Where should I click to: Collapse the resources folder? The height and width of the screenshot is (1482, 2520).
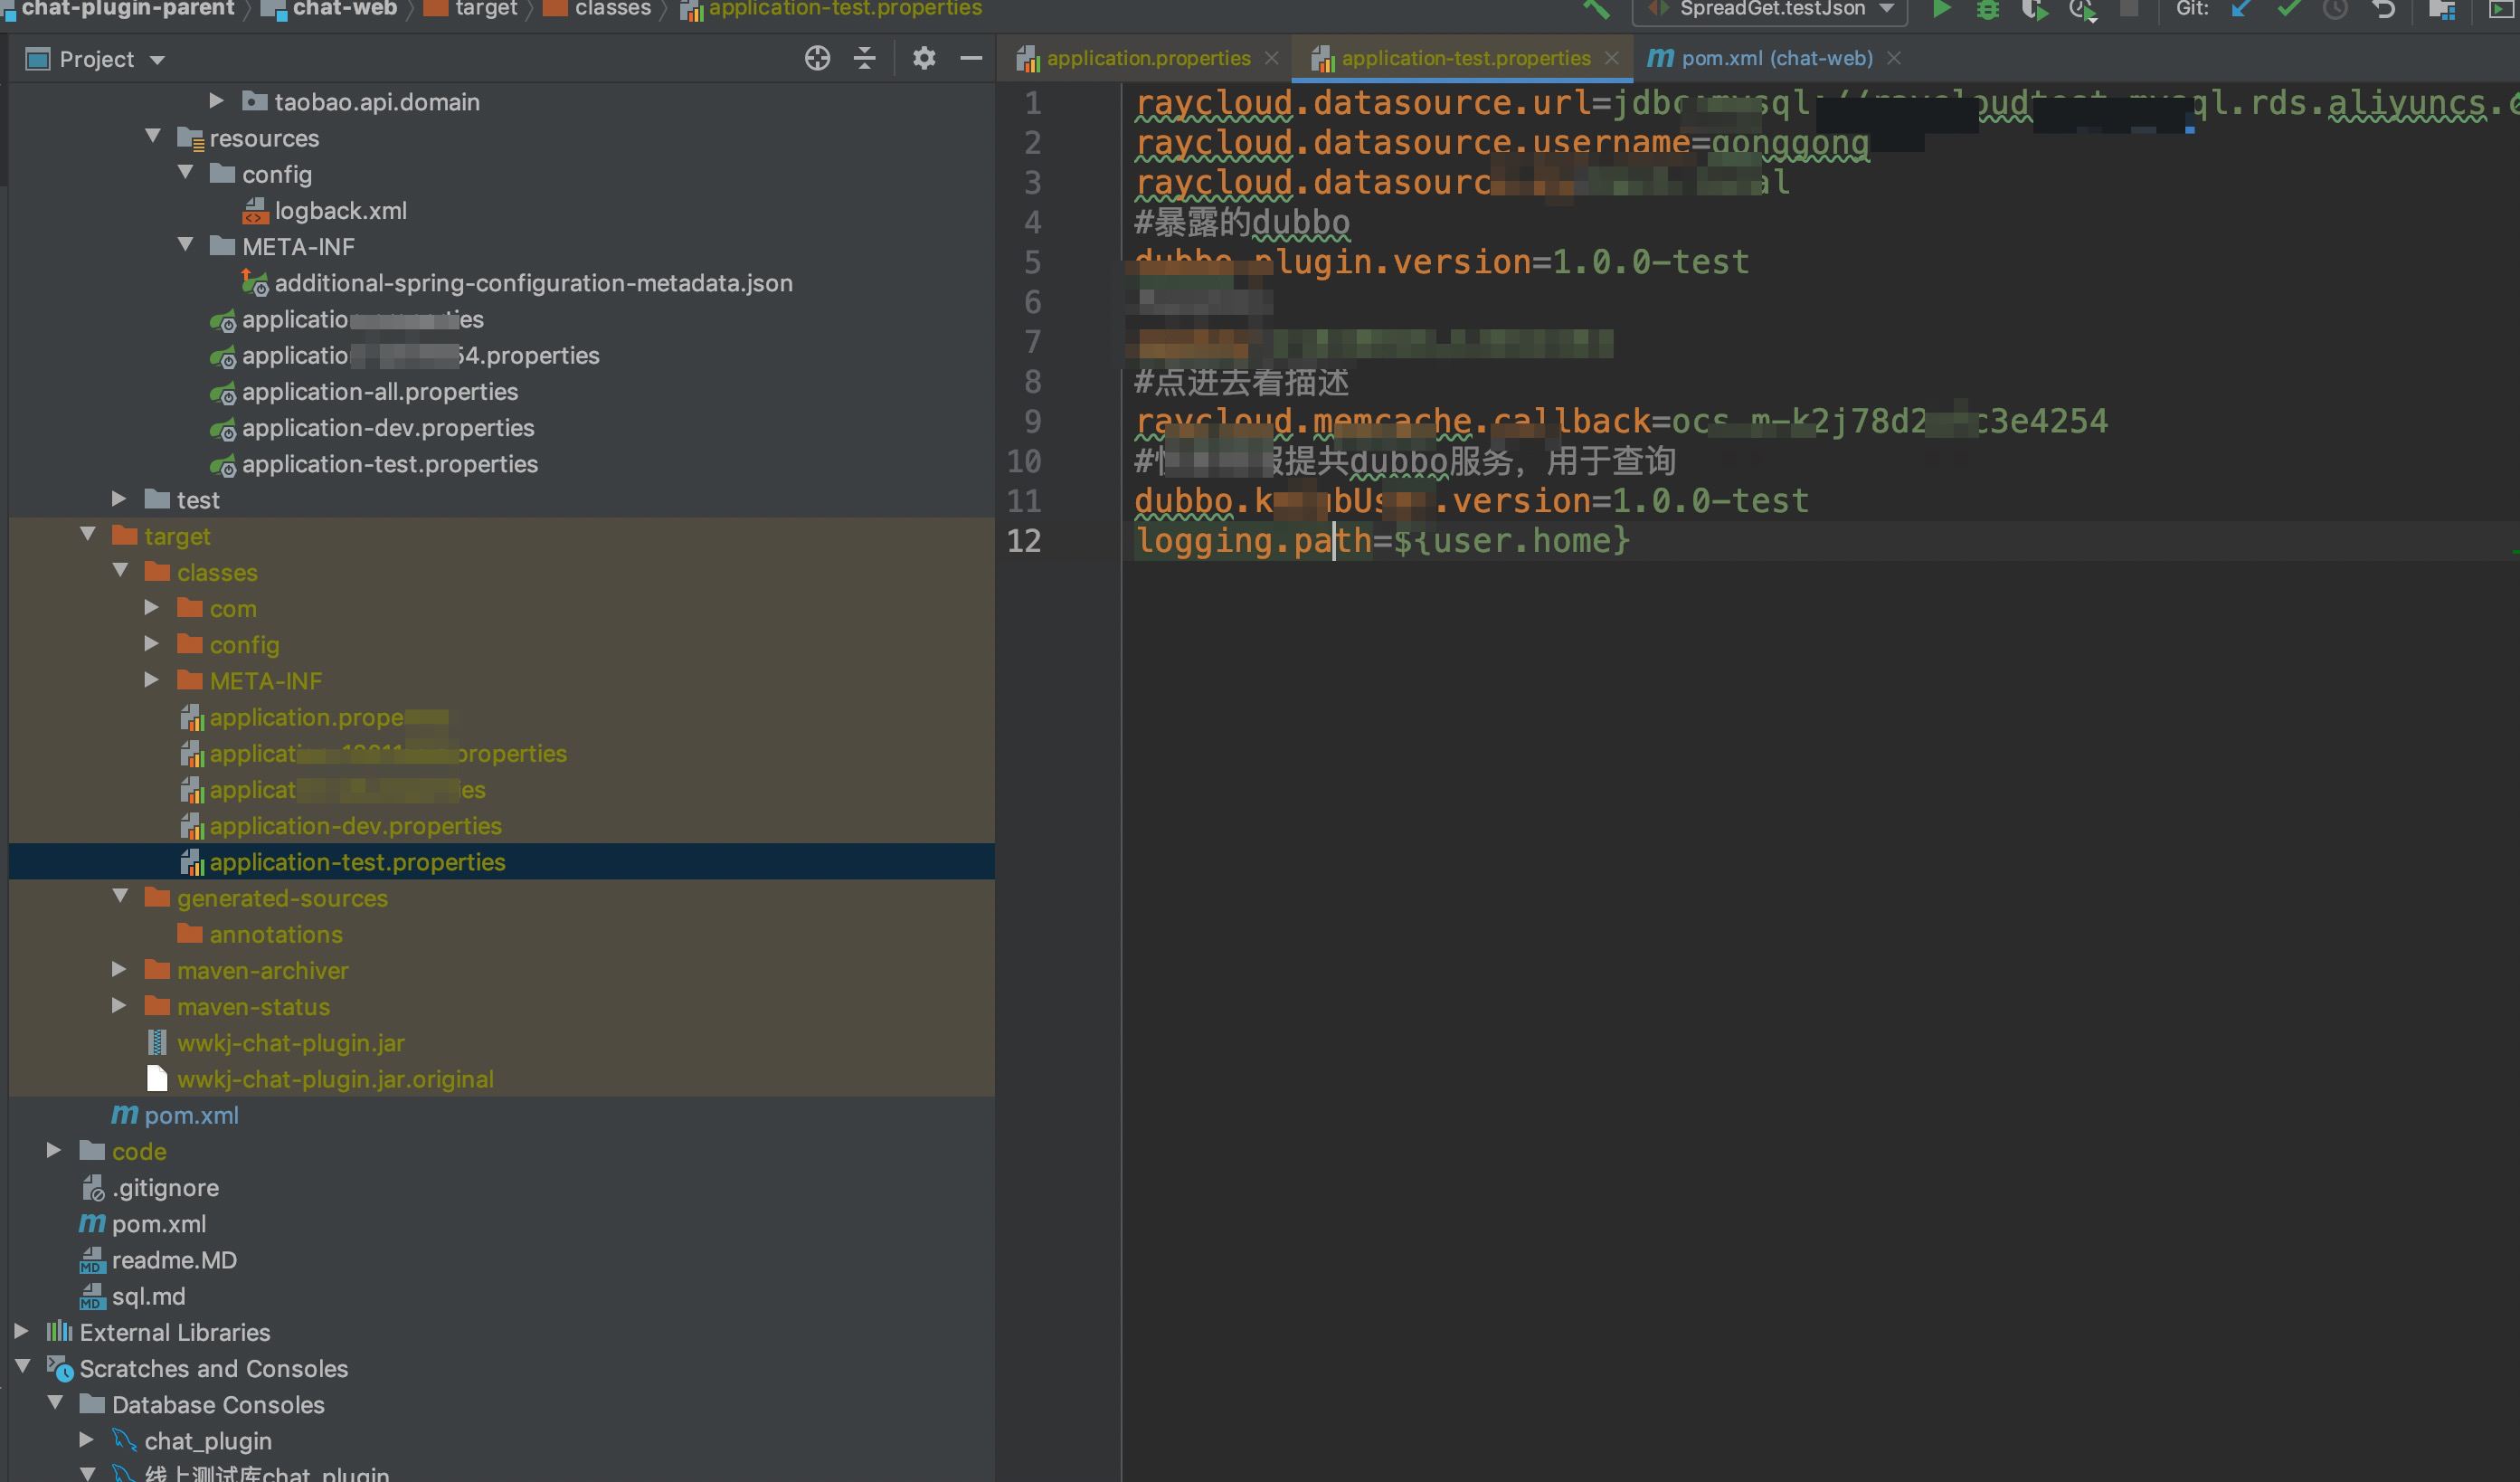point(153,137)
